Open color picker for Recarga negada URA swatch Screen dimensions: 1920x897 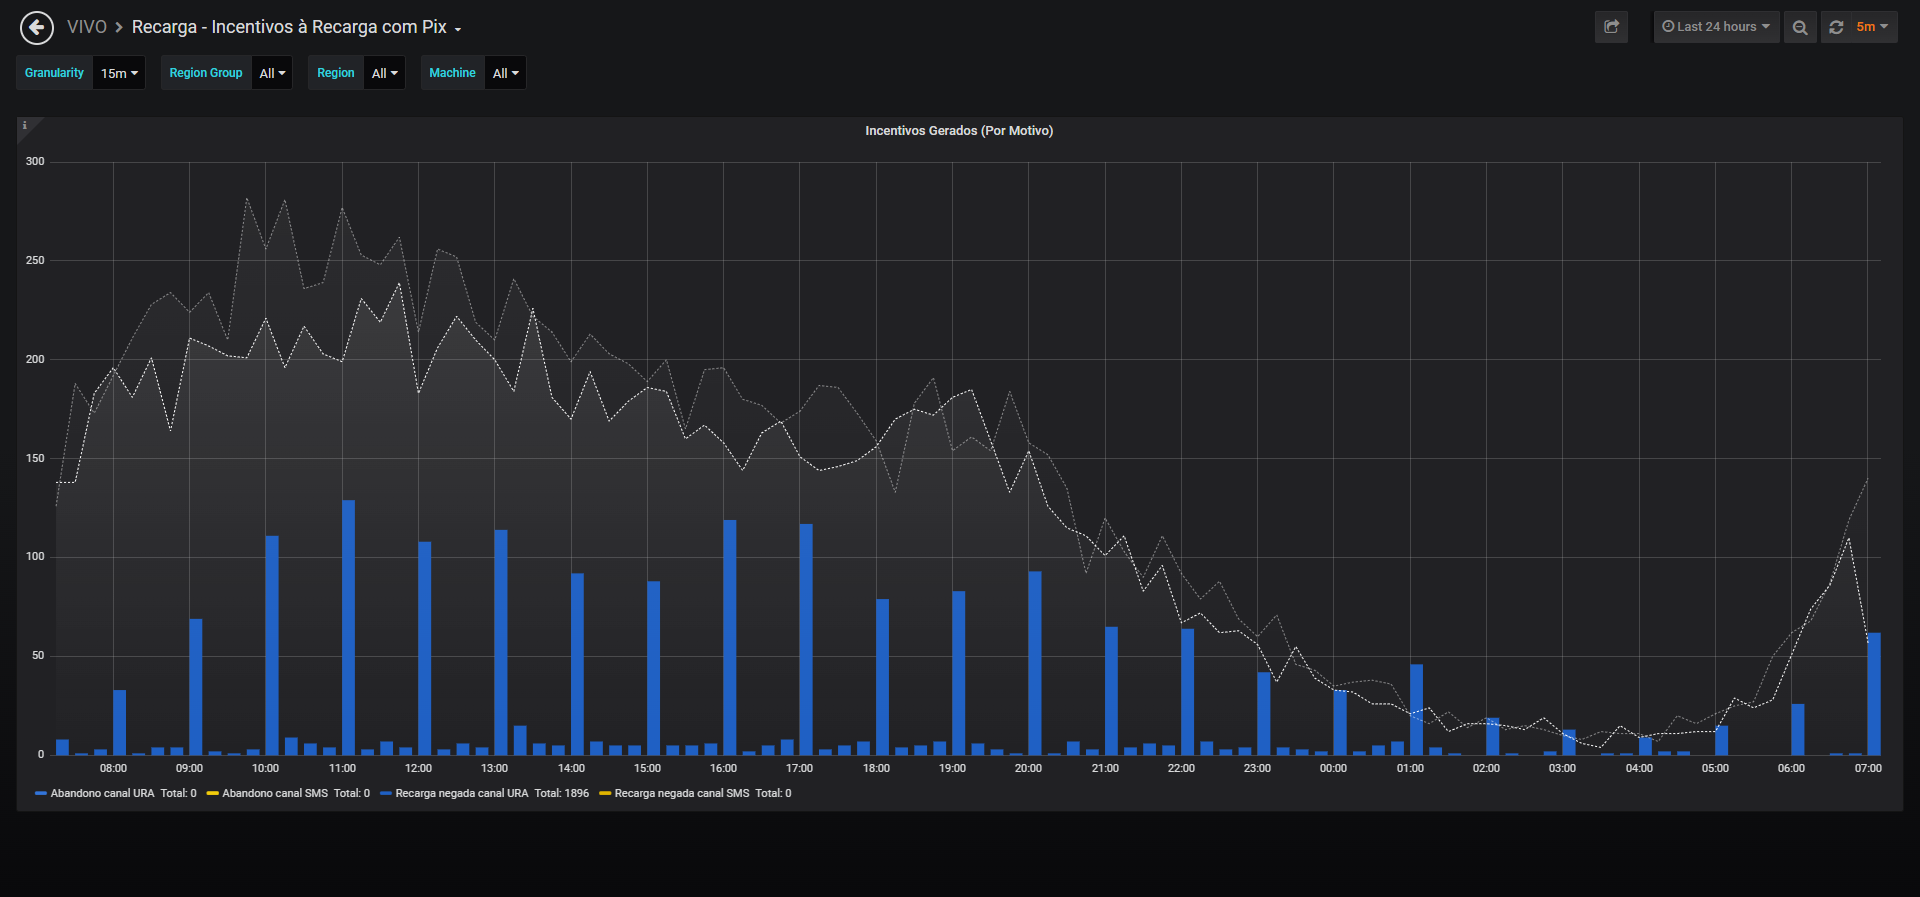(386, 793)
